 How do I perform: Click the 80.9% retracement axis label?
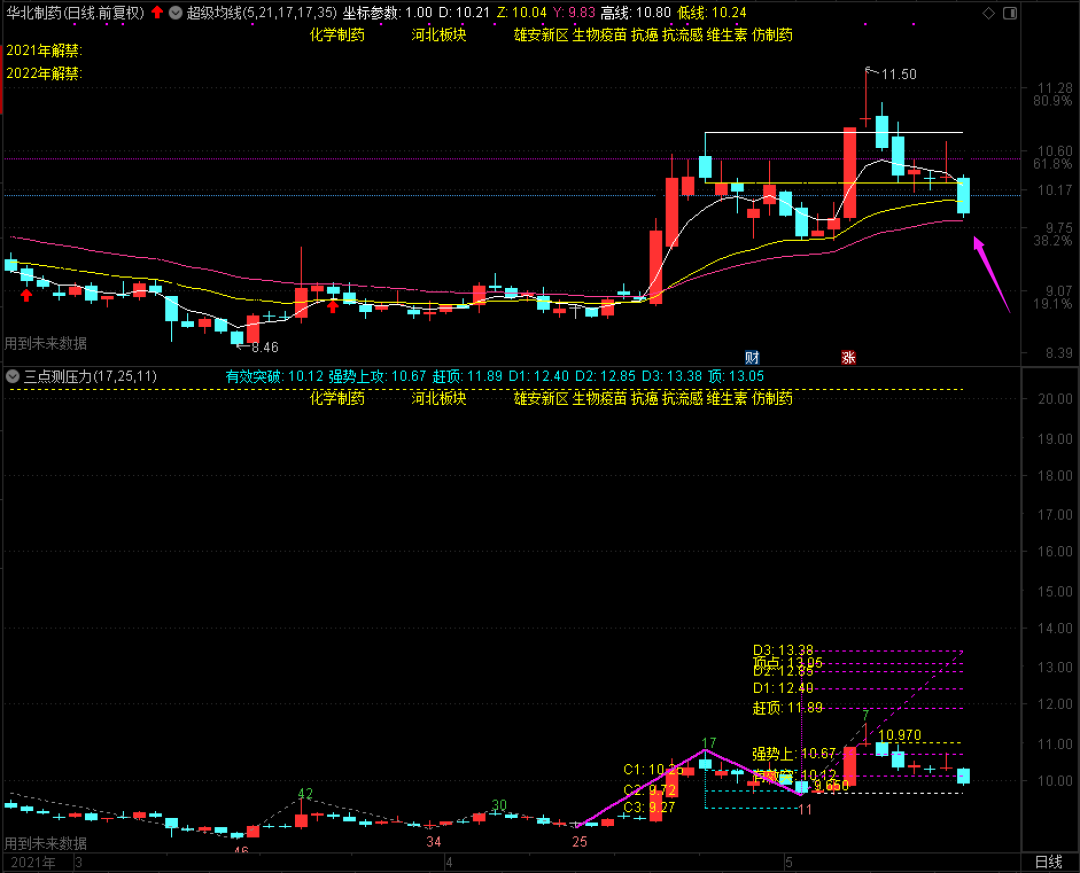(x=1052, y=101)
